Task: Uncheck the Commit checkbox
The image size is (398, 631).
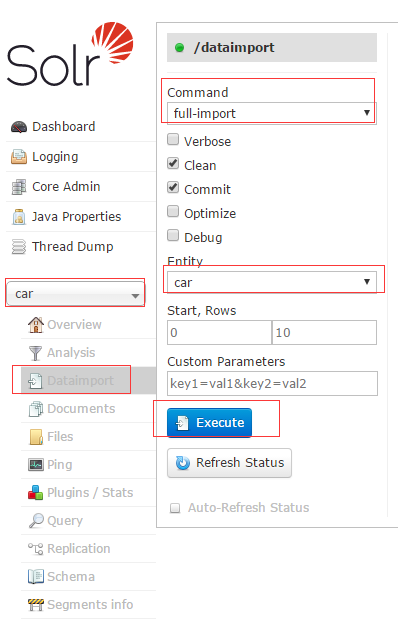Action: (x=173, y=188)
